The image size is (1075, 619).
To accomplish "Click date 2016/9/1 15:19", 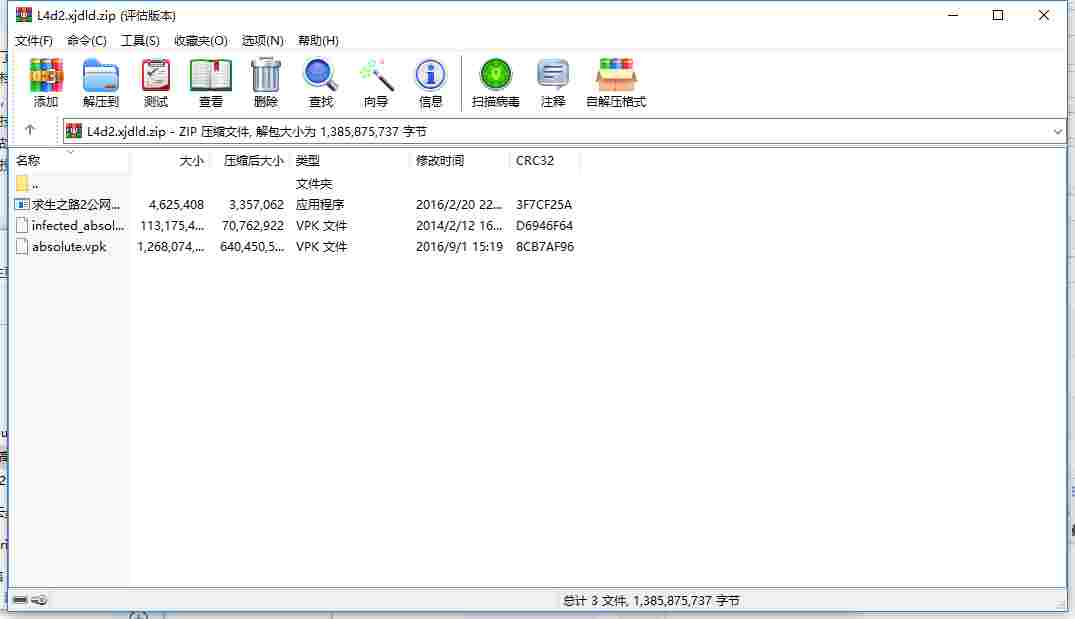I will click(x=459, y=247).
